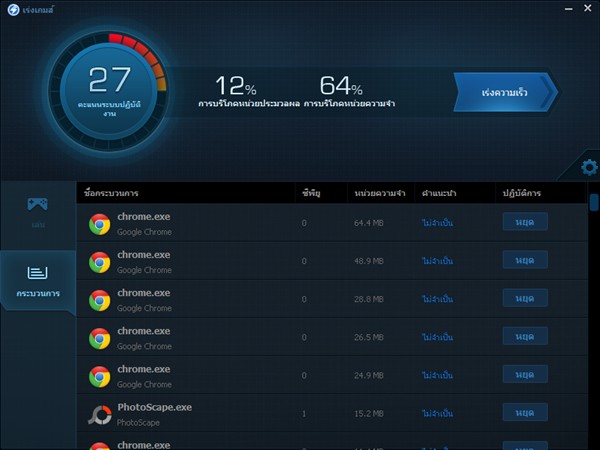Stop the chrome.exe process using 28.8 MB

pyautogui.click(x=525, y=298)
